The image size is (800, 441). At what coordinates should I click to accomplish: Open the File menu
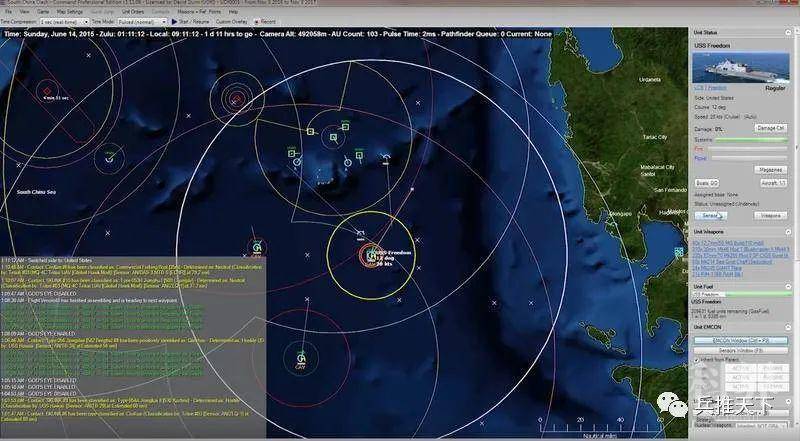8,11
